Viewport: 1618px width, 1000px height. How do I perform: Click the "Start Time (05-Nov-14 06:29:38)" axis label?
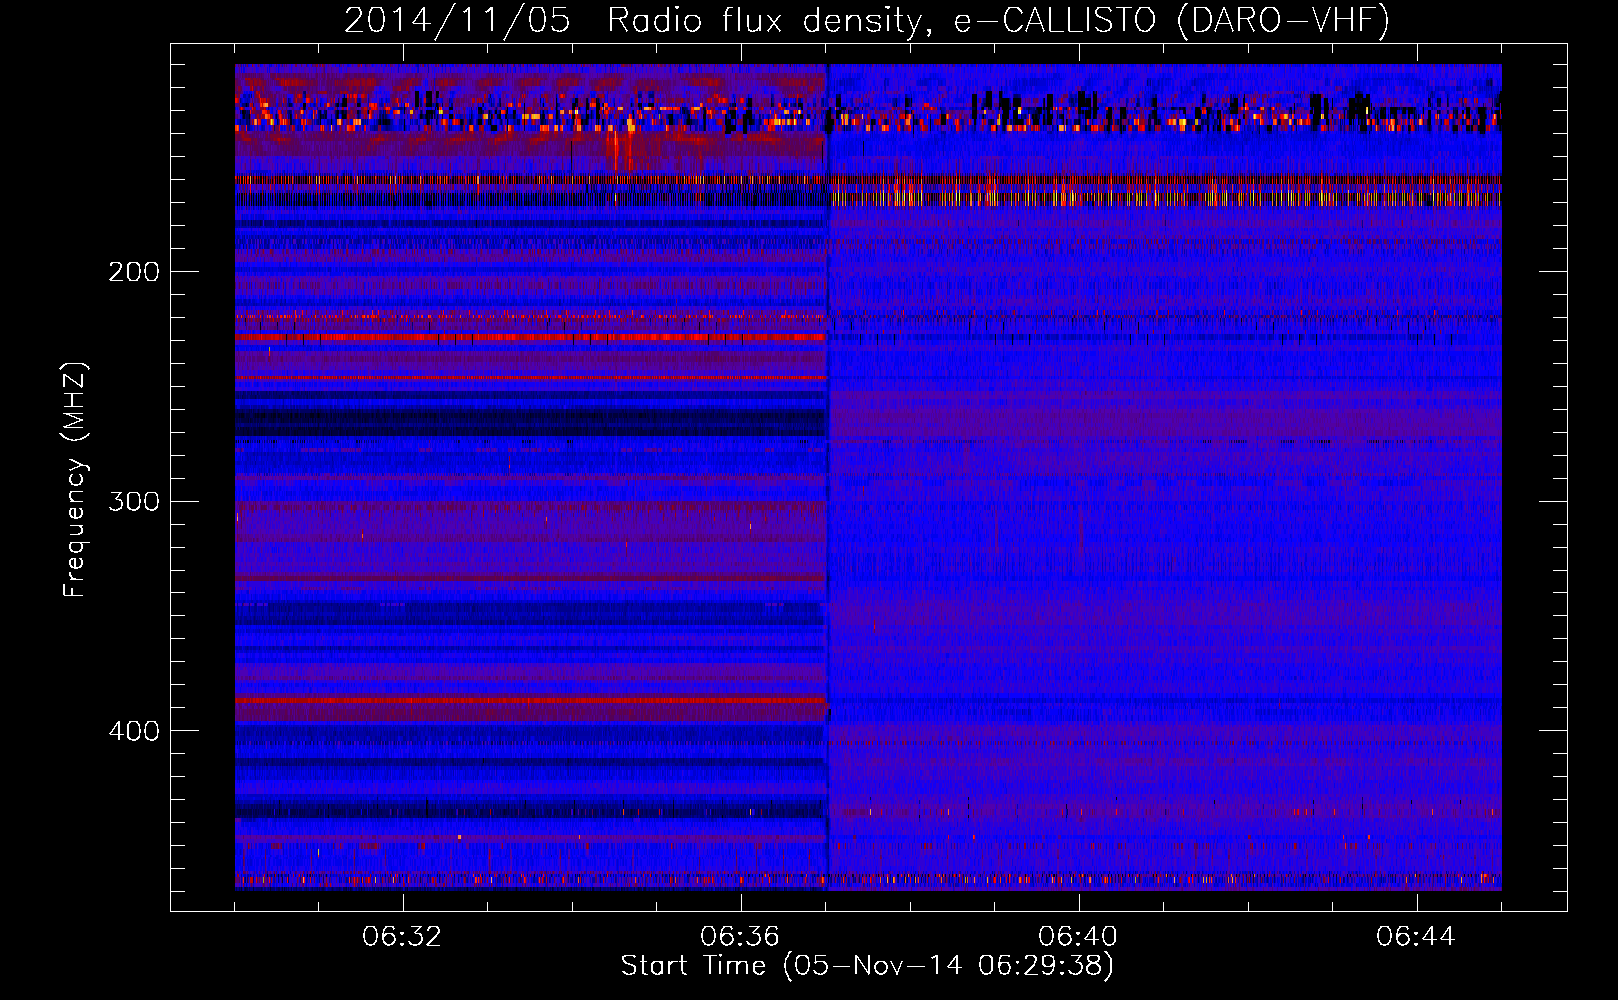pyautogui.click(x=867, y=966)
